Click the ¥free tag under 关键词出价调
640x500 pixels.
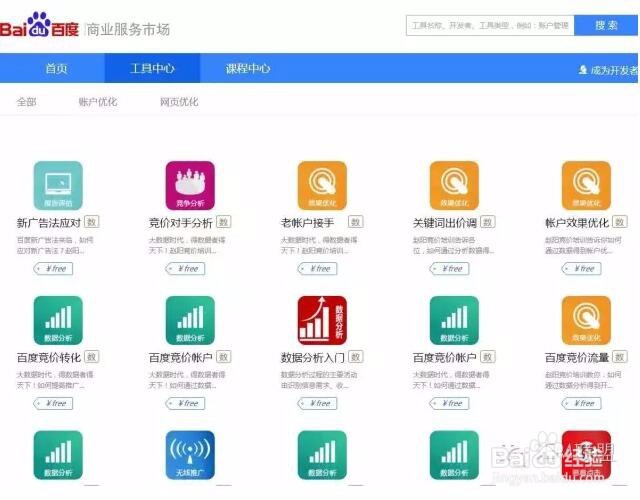(450, 269)
